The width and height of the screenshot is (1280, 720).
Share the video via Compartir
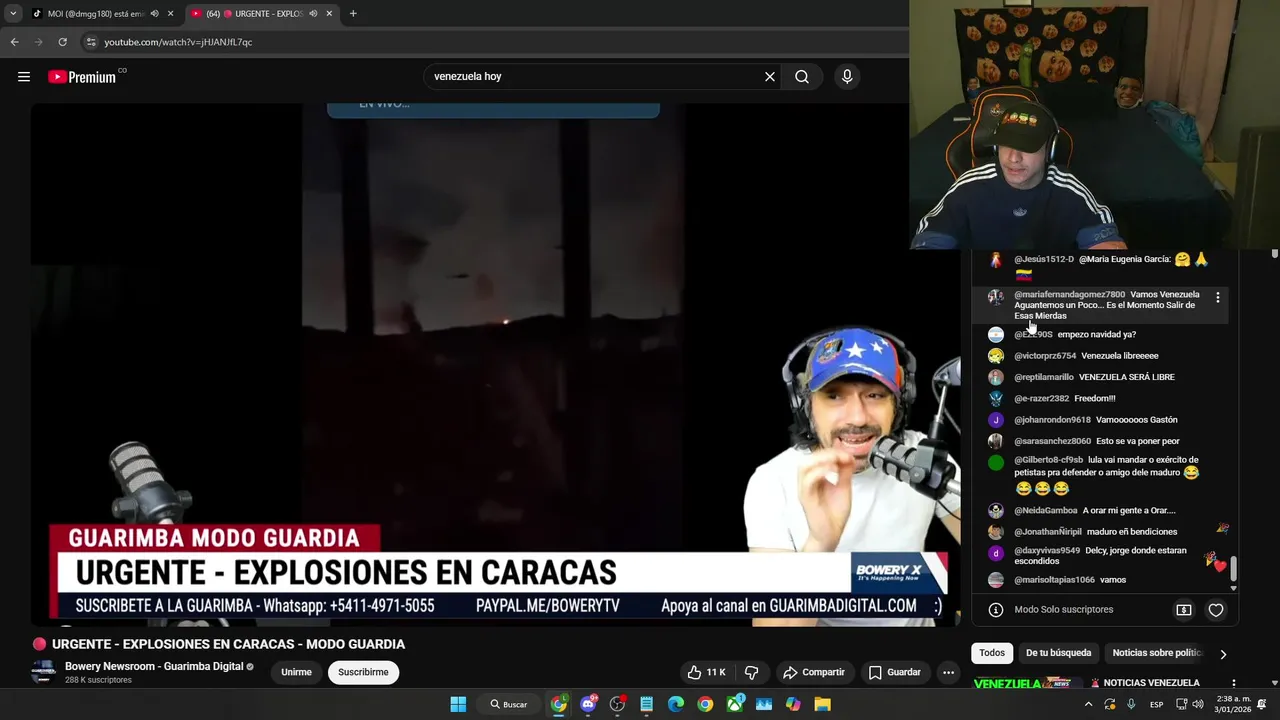tap(814, 672)
